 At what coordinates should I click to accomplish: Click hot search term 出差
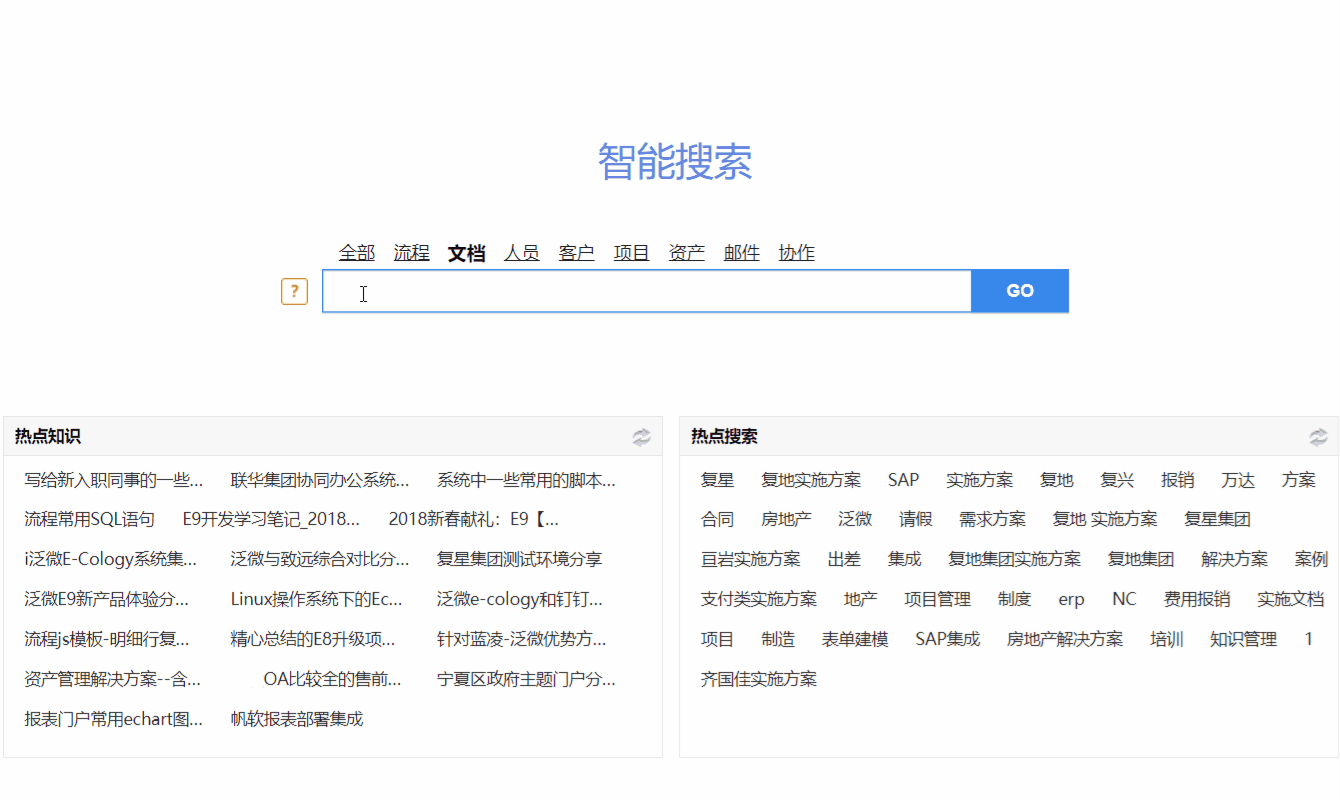coord(845,560)
